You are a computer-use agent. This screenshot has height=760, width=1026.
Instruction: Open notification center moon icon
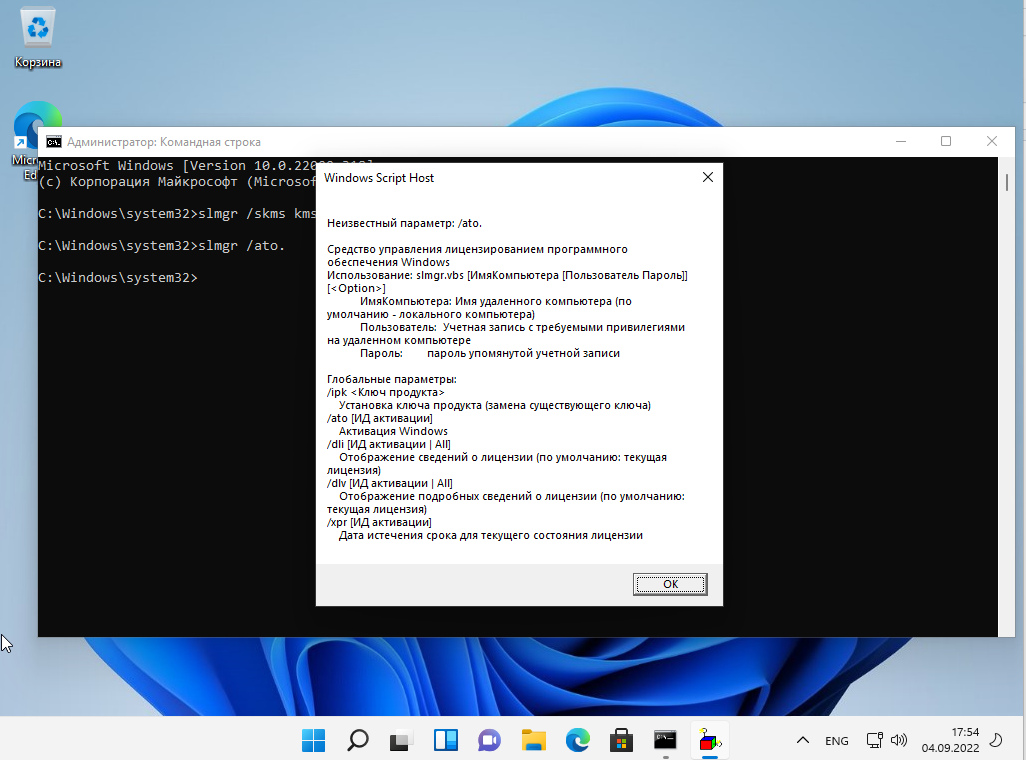pos(996,740)
